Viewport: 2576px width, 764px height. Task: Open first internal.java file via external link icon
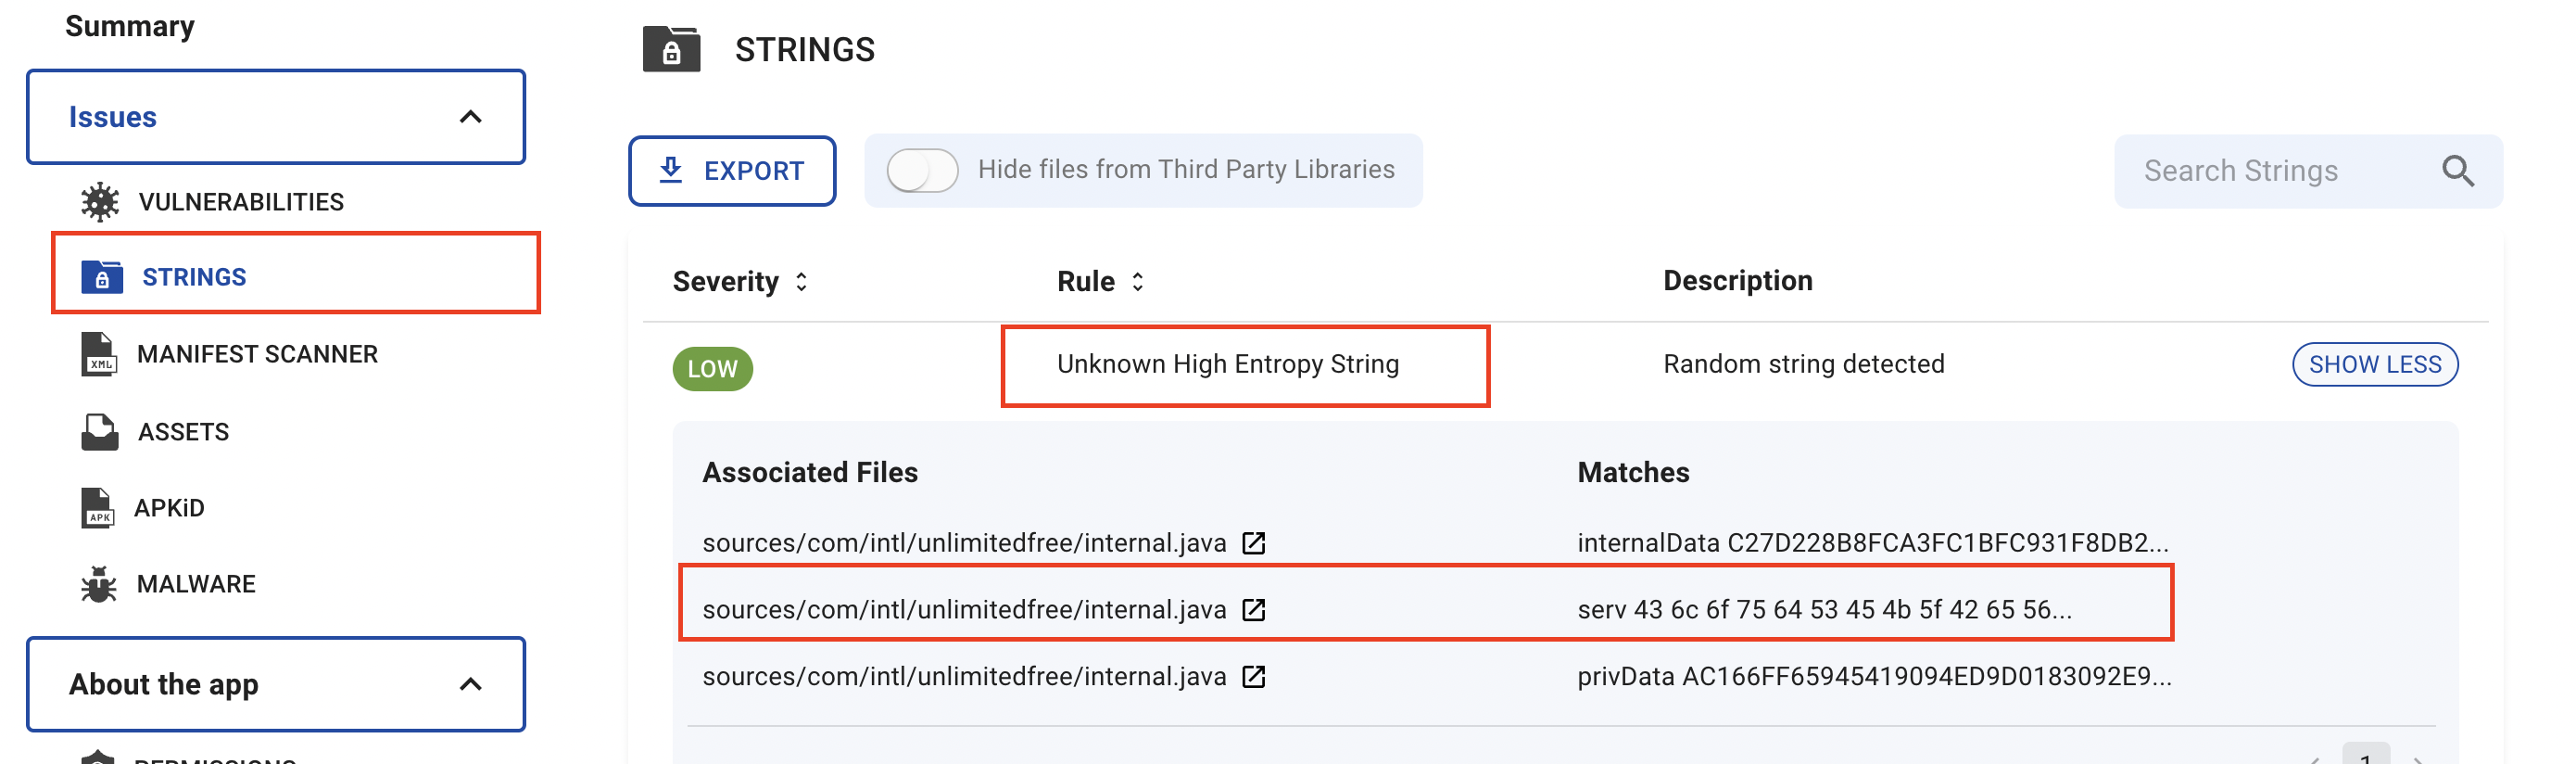click(1253, 543)
